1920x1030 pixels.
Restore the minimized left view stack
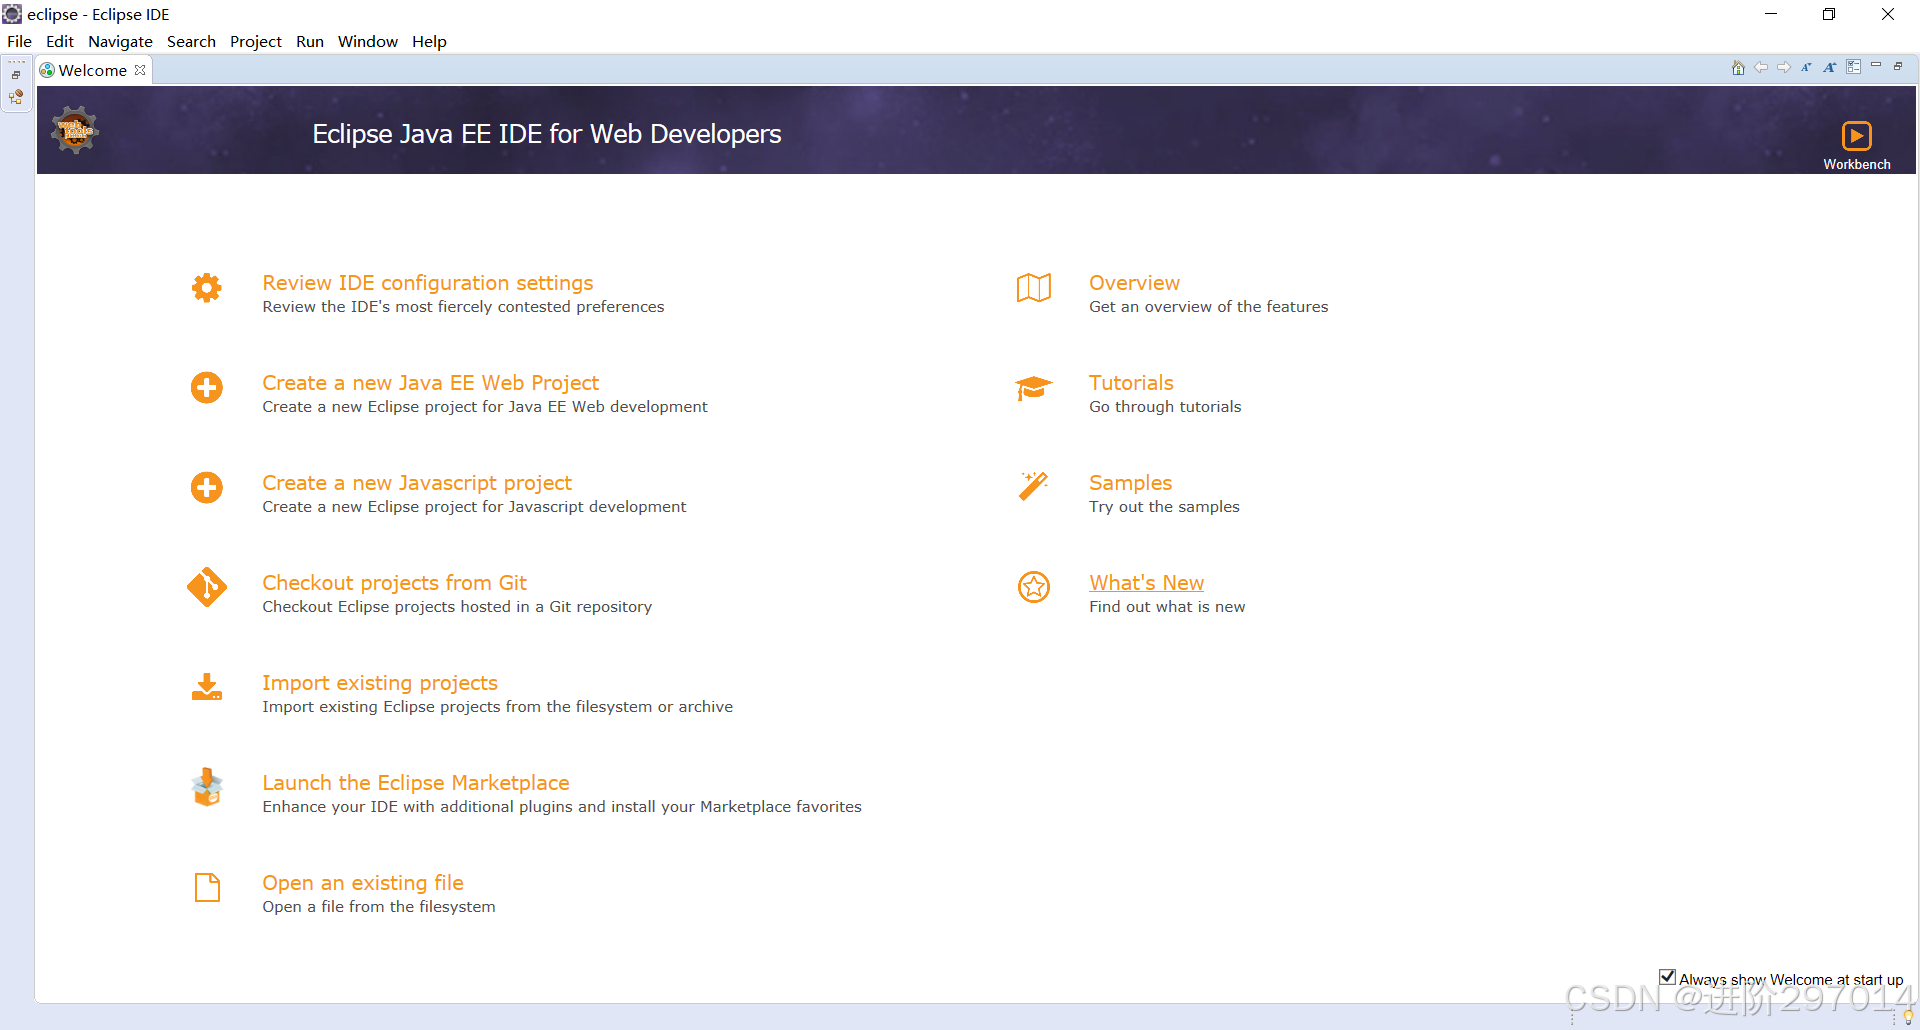pos(16,75)
